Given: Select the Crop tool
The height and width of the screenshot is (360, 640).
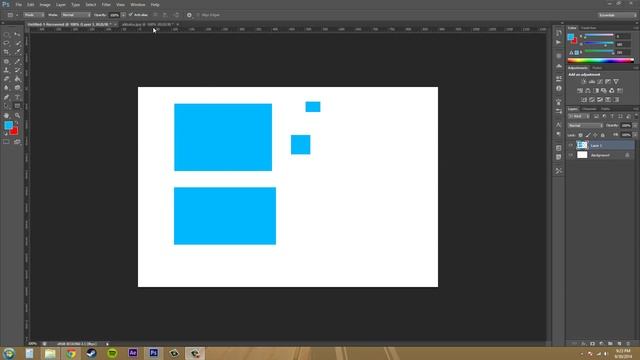Looking at the screenshot, I should click(x=6, y=52).
